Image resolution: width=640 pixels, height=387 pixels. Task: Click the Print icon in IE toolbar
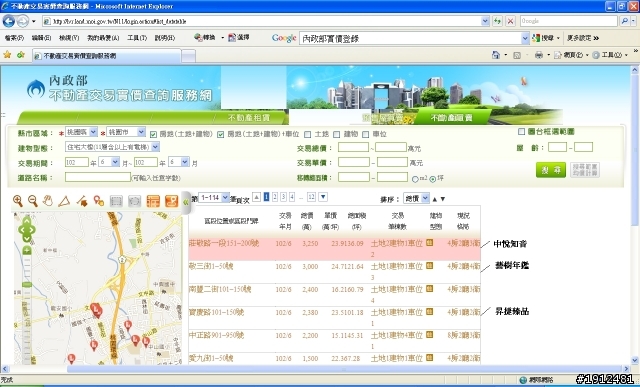(539, 55)
